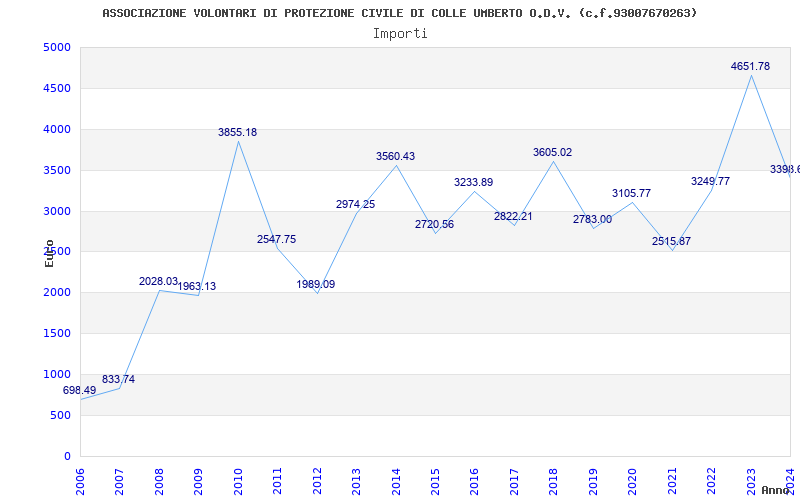The image size is (800, 500).
Task: Select the 698.49 data label
Action: pos(79,390)
